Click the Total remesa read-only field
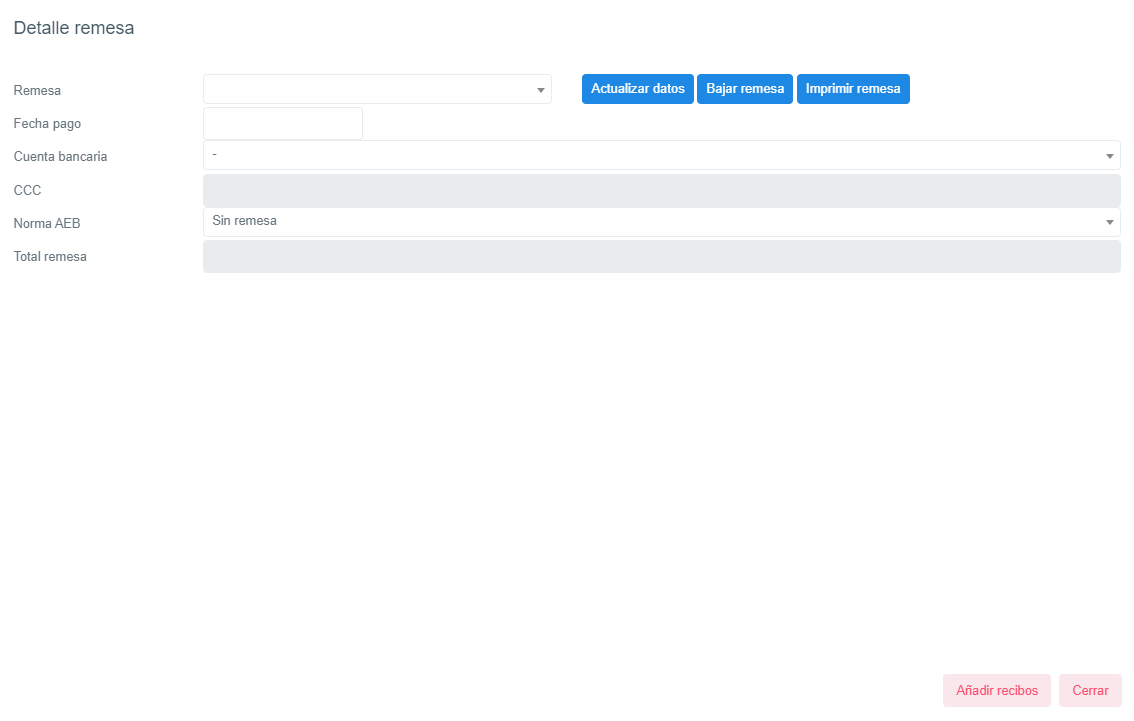The height and width of the screenshot is (721, 1134). point(661,257)
